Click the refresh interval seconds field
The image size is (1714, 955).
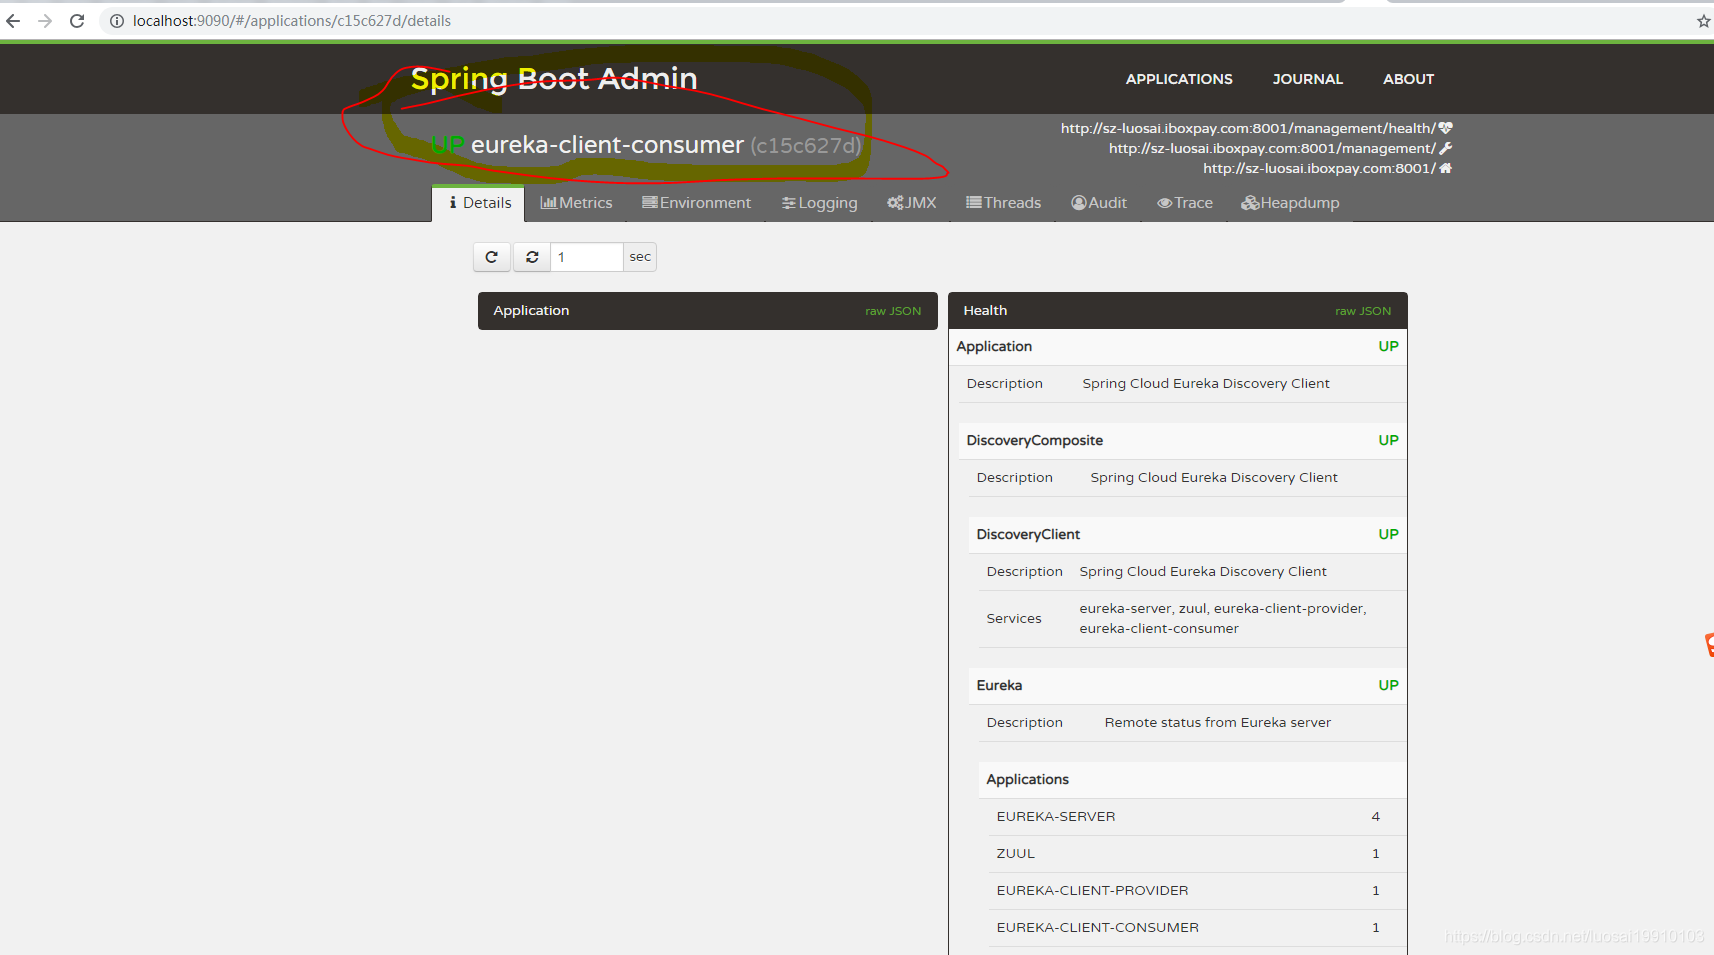click(x=587, y=257)
